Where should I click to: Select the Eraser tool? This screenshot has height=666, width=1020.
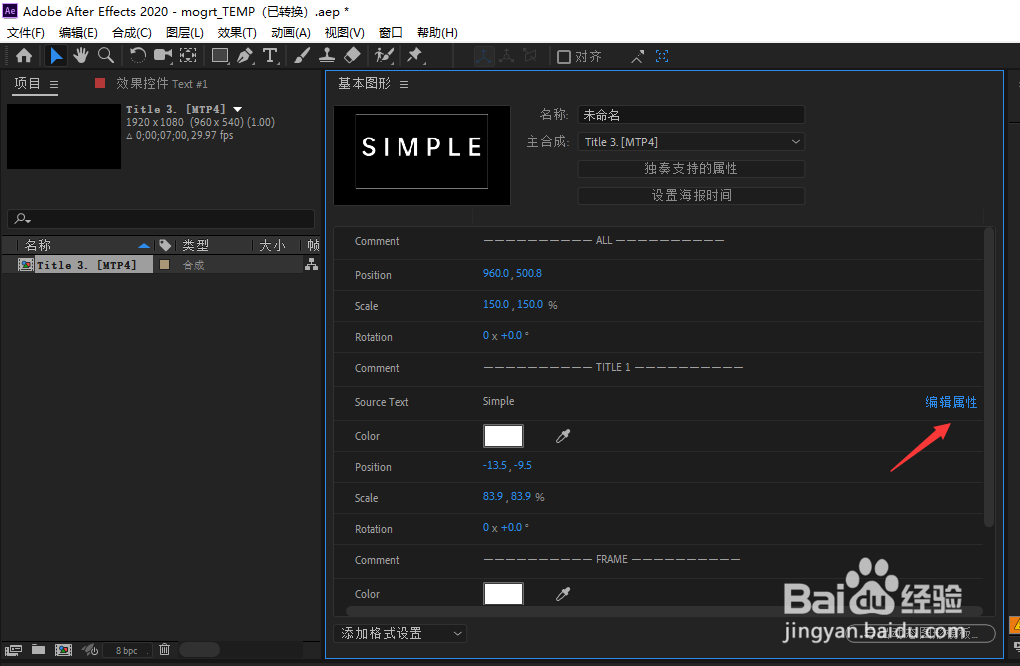click(352, 56)
